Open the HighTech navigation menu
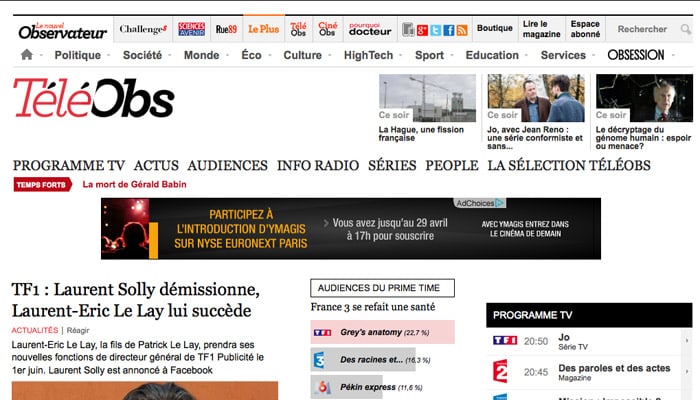The height and width of the screenshot is (400, 700). 368,56
